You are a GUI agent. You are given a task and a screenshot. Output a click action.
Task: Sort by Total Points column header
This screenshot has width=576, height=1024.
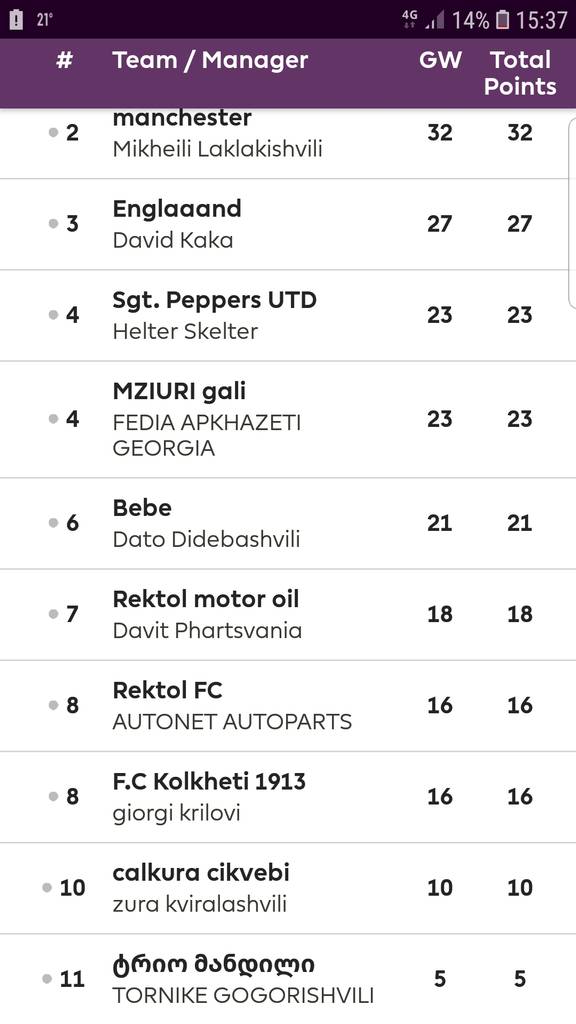520,73
